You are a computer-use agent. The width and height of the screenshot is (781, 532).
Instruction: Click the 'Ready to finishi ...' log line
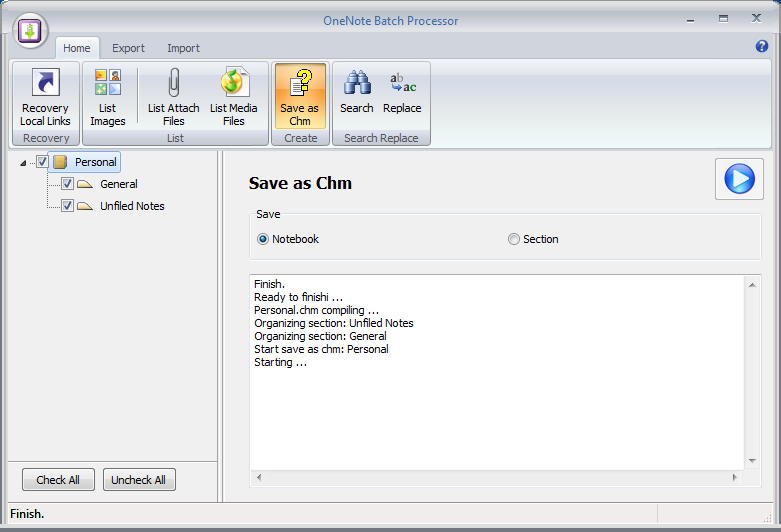coord(298,297)
